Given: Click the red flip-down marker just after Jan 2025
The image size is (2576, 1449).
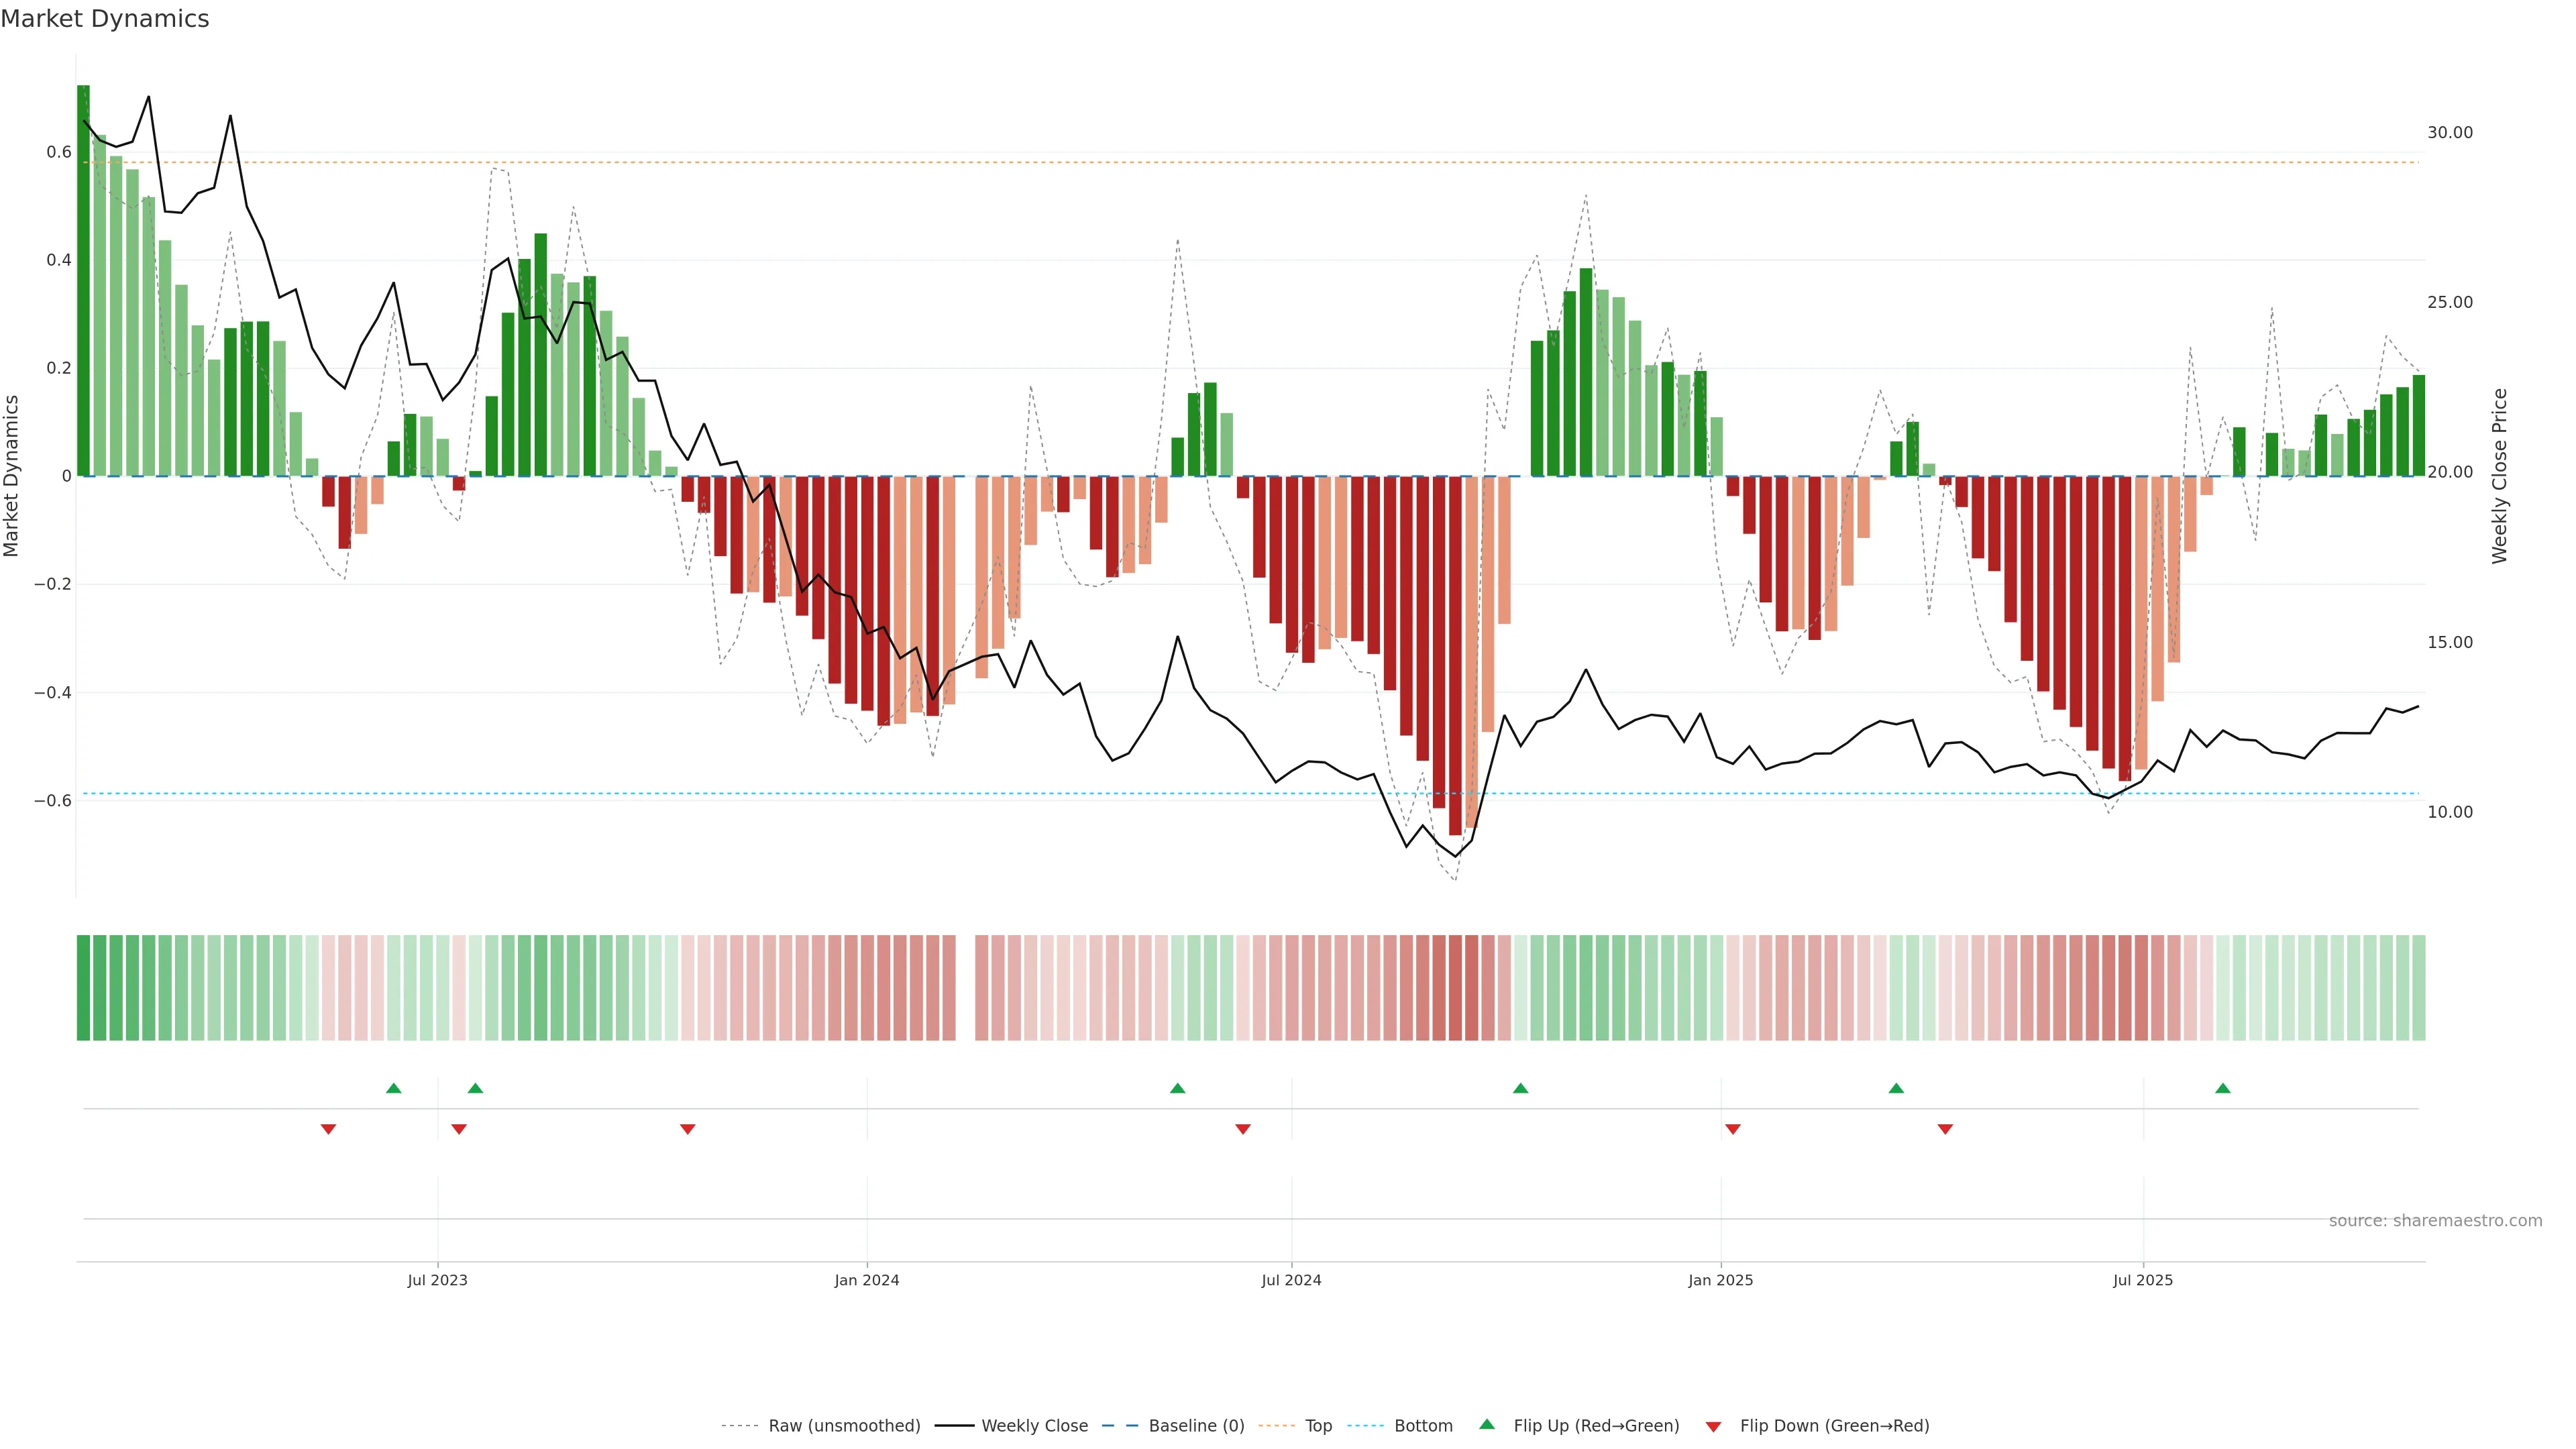Looking at the screenshot, I should click(1732, 1129).
